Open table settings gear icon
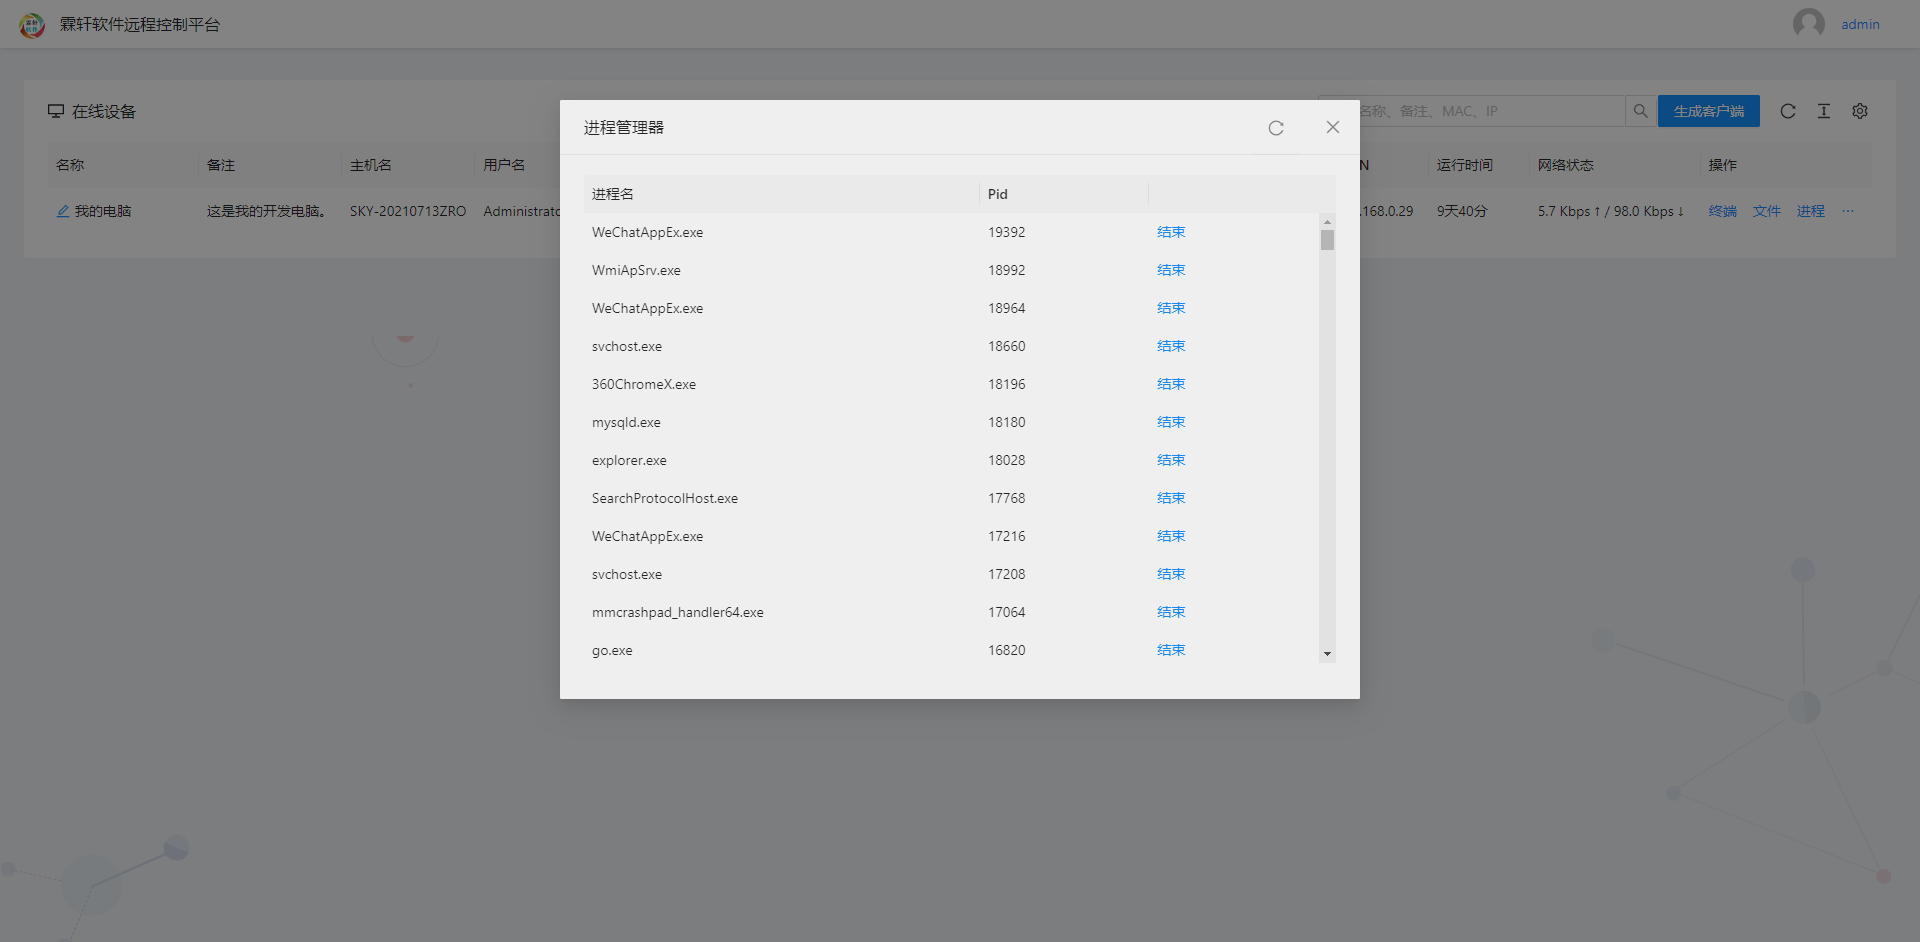Viewport: 1920px width, 942px height. [1860, 111]
